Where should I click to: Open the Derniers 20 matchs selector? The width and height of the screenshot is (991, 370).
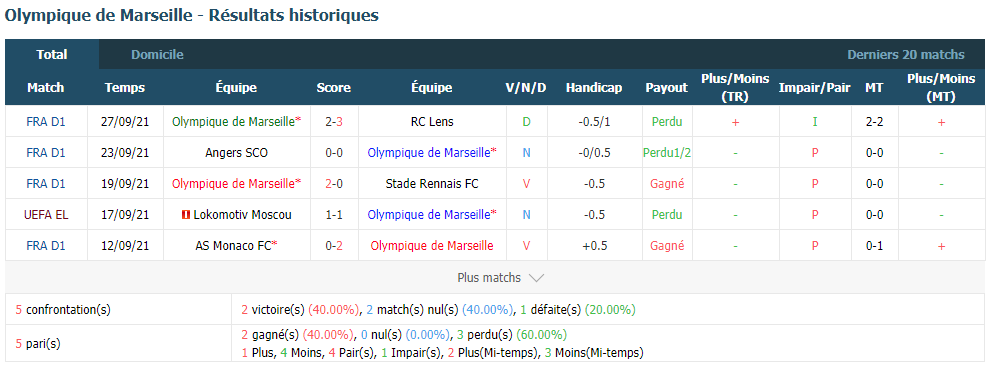pos(906,55)
